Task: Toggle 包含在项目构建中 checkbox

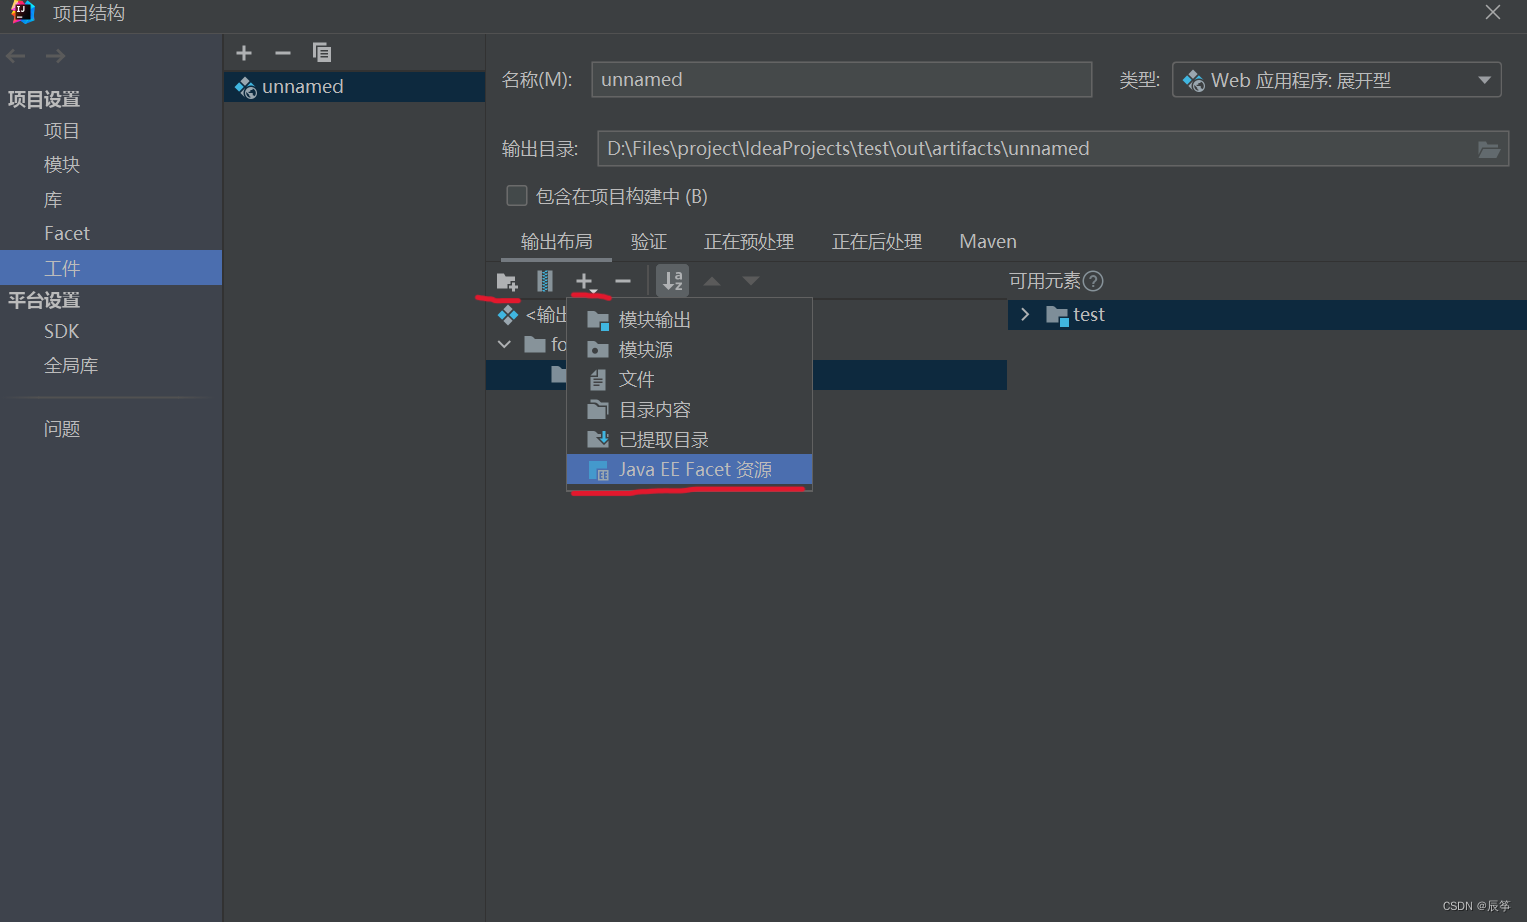Action: [x=517, y=196]
